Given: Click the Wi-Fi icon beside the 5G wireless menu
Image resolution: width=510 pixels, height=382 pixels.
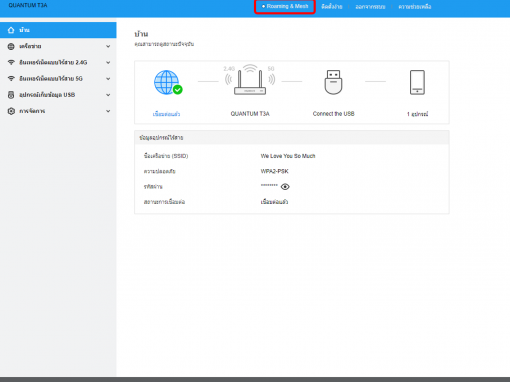Looking at the screenshot, I should 11,79.
